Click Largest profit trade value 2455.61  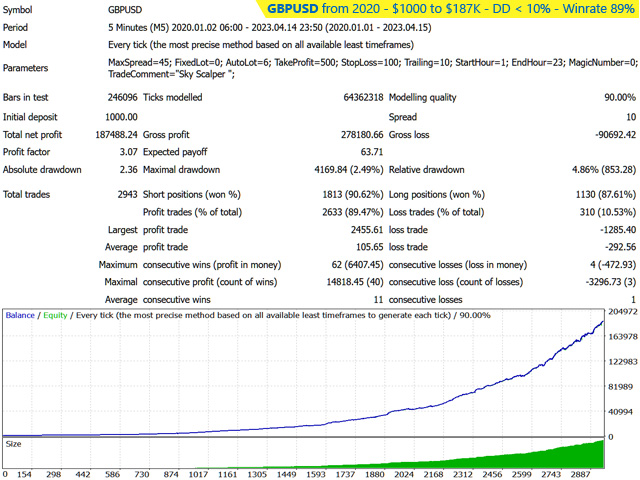point(367,230)
